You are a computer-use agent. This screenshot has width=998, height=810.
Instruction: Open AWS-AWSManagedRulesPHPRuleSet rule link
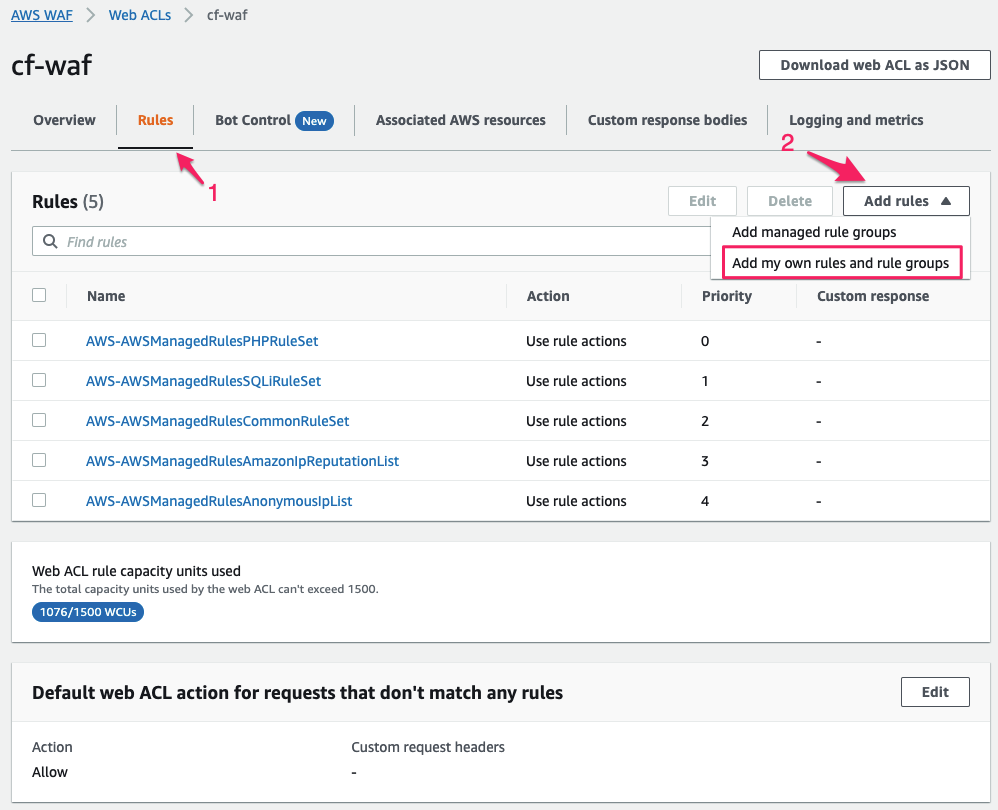pyautogui.click(x=202, y=341)
